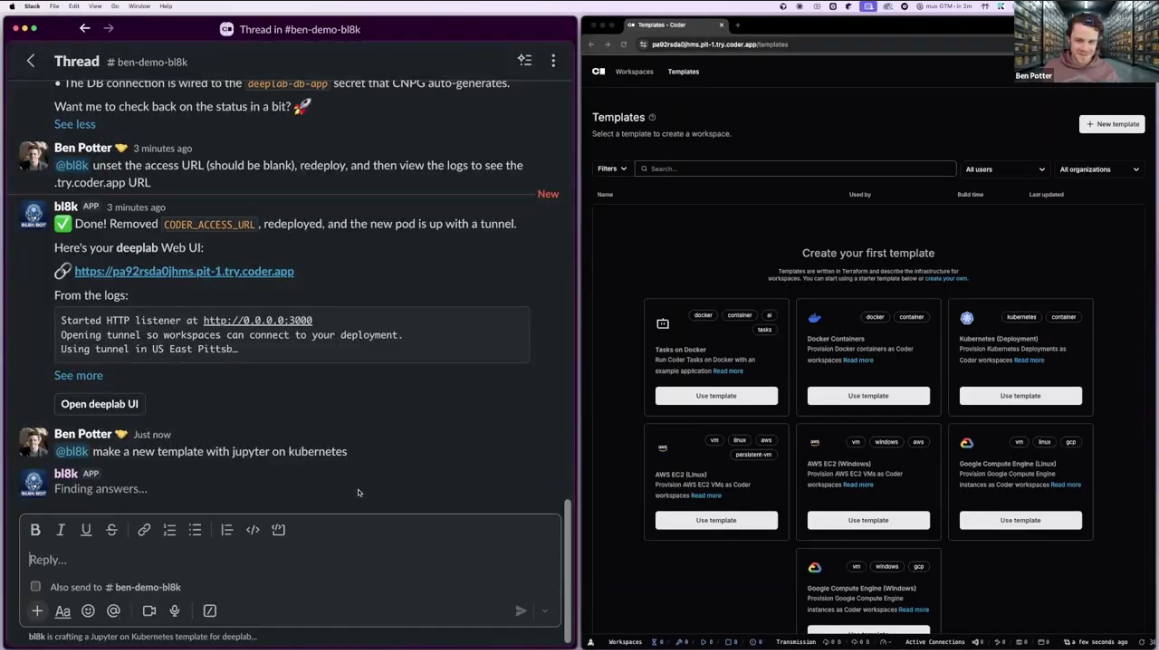Insert a code block in reply
The width and height of the screenshot is (1159, 650).
279,529
